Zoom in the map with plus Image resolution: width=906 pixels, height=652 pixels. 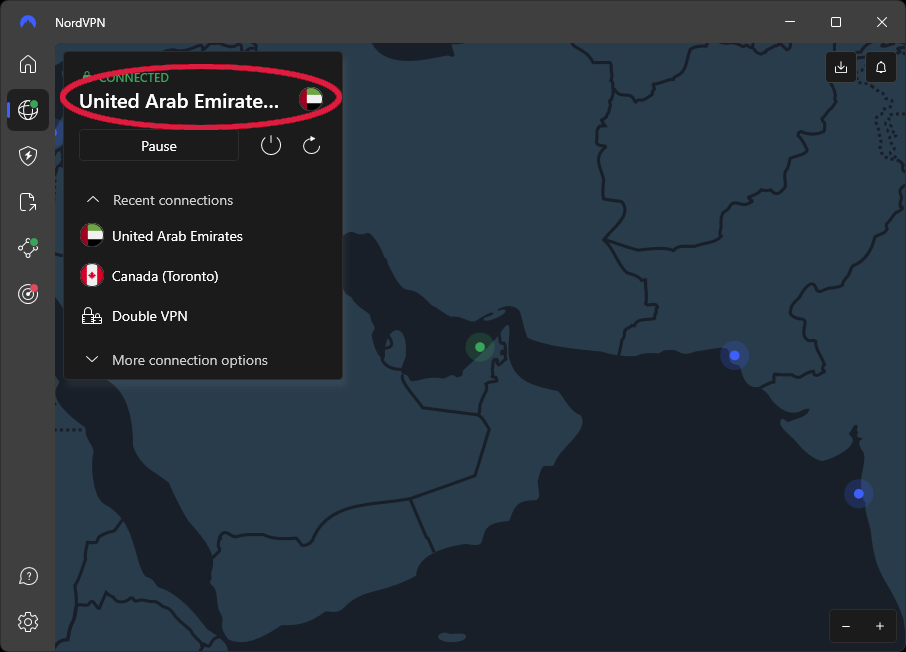[x=879, y=626]
